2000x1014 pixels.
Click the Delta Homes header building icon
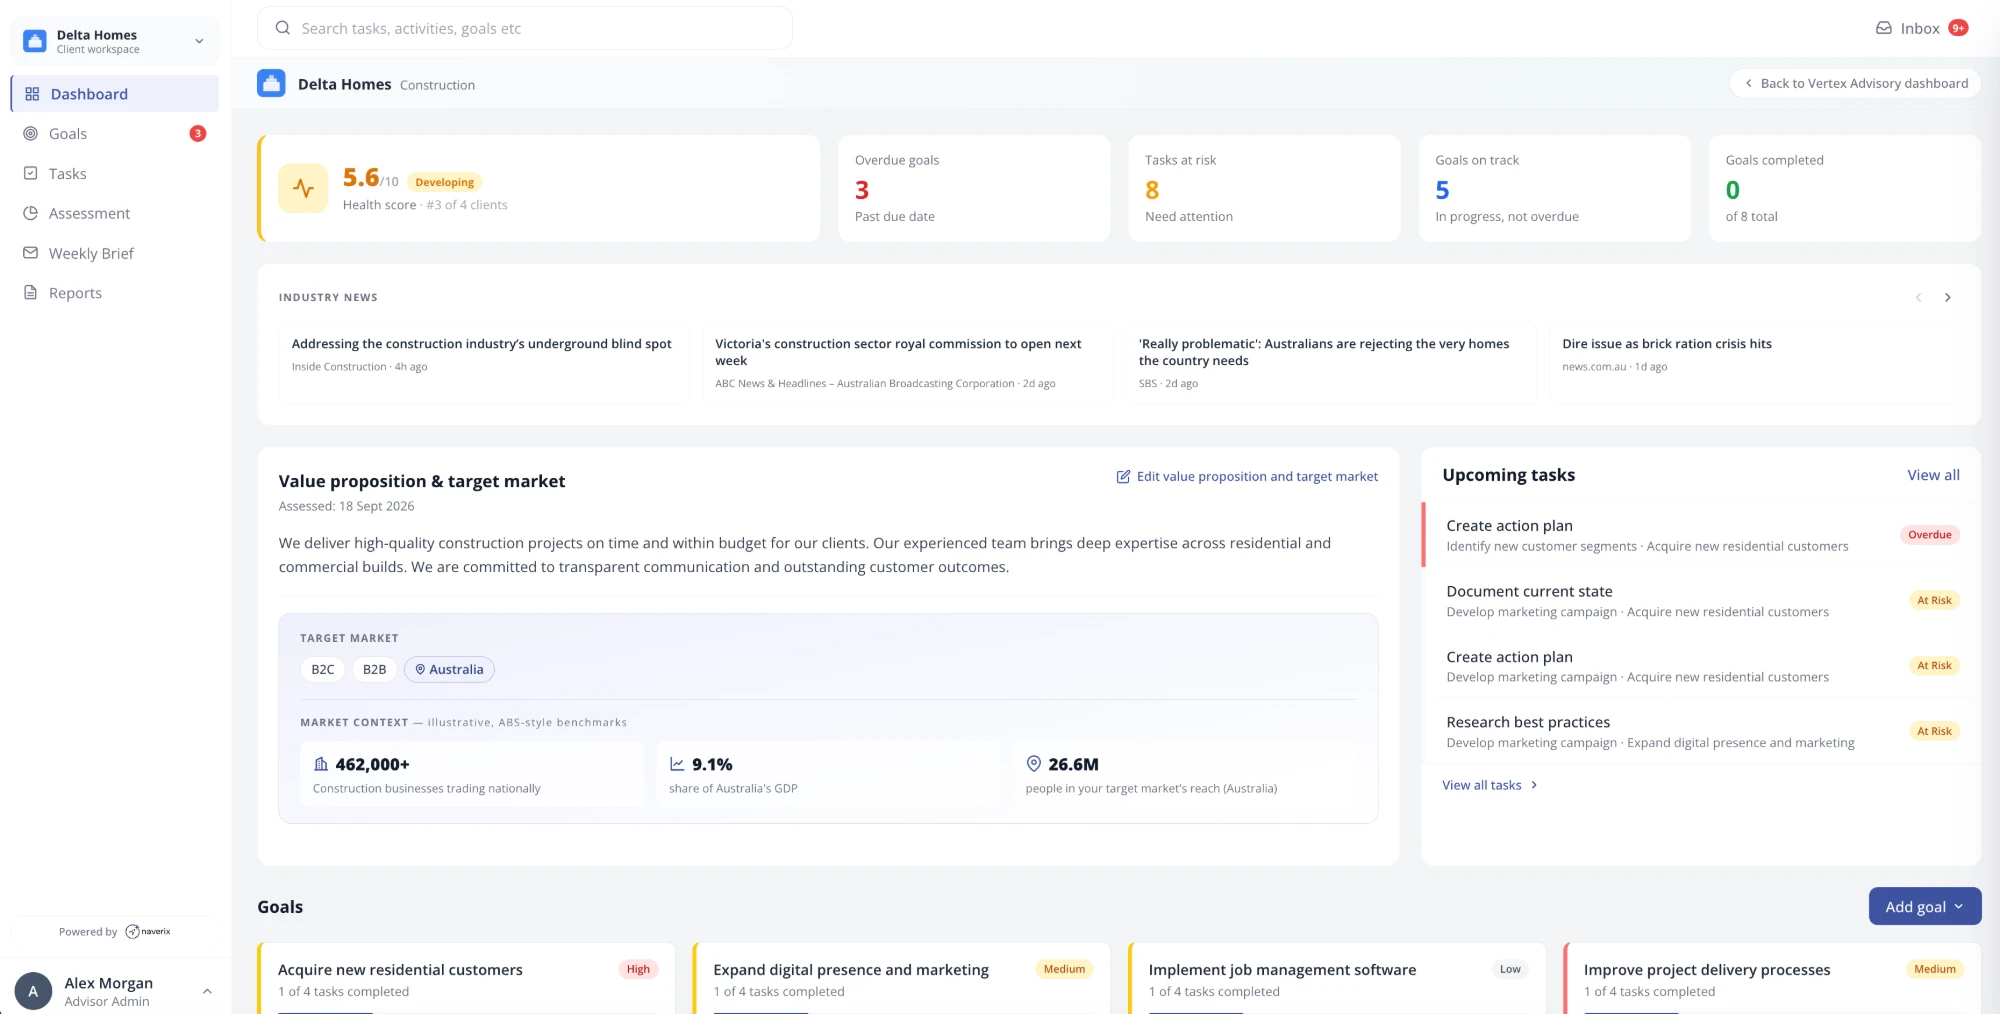coord(271,83)
